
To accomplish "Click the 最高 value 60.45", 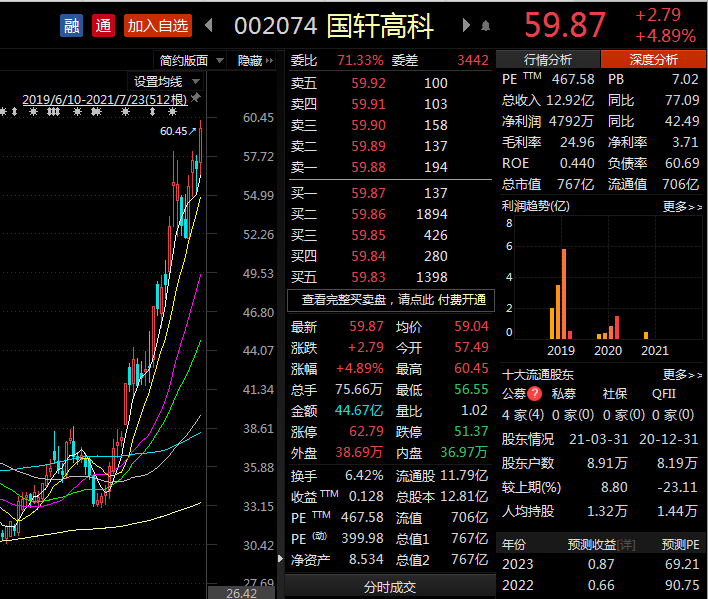I will 471,368.
